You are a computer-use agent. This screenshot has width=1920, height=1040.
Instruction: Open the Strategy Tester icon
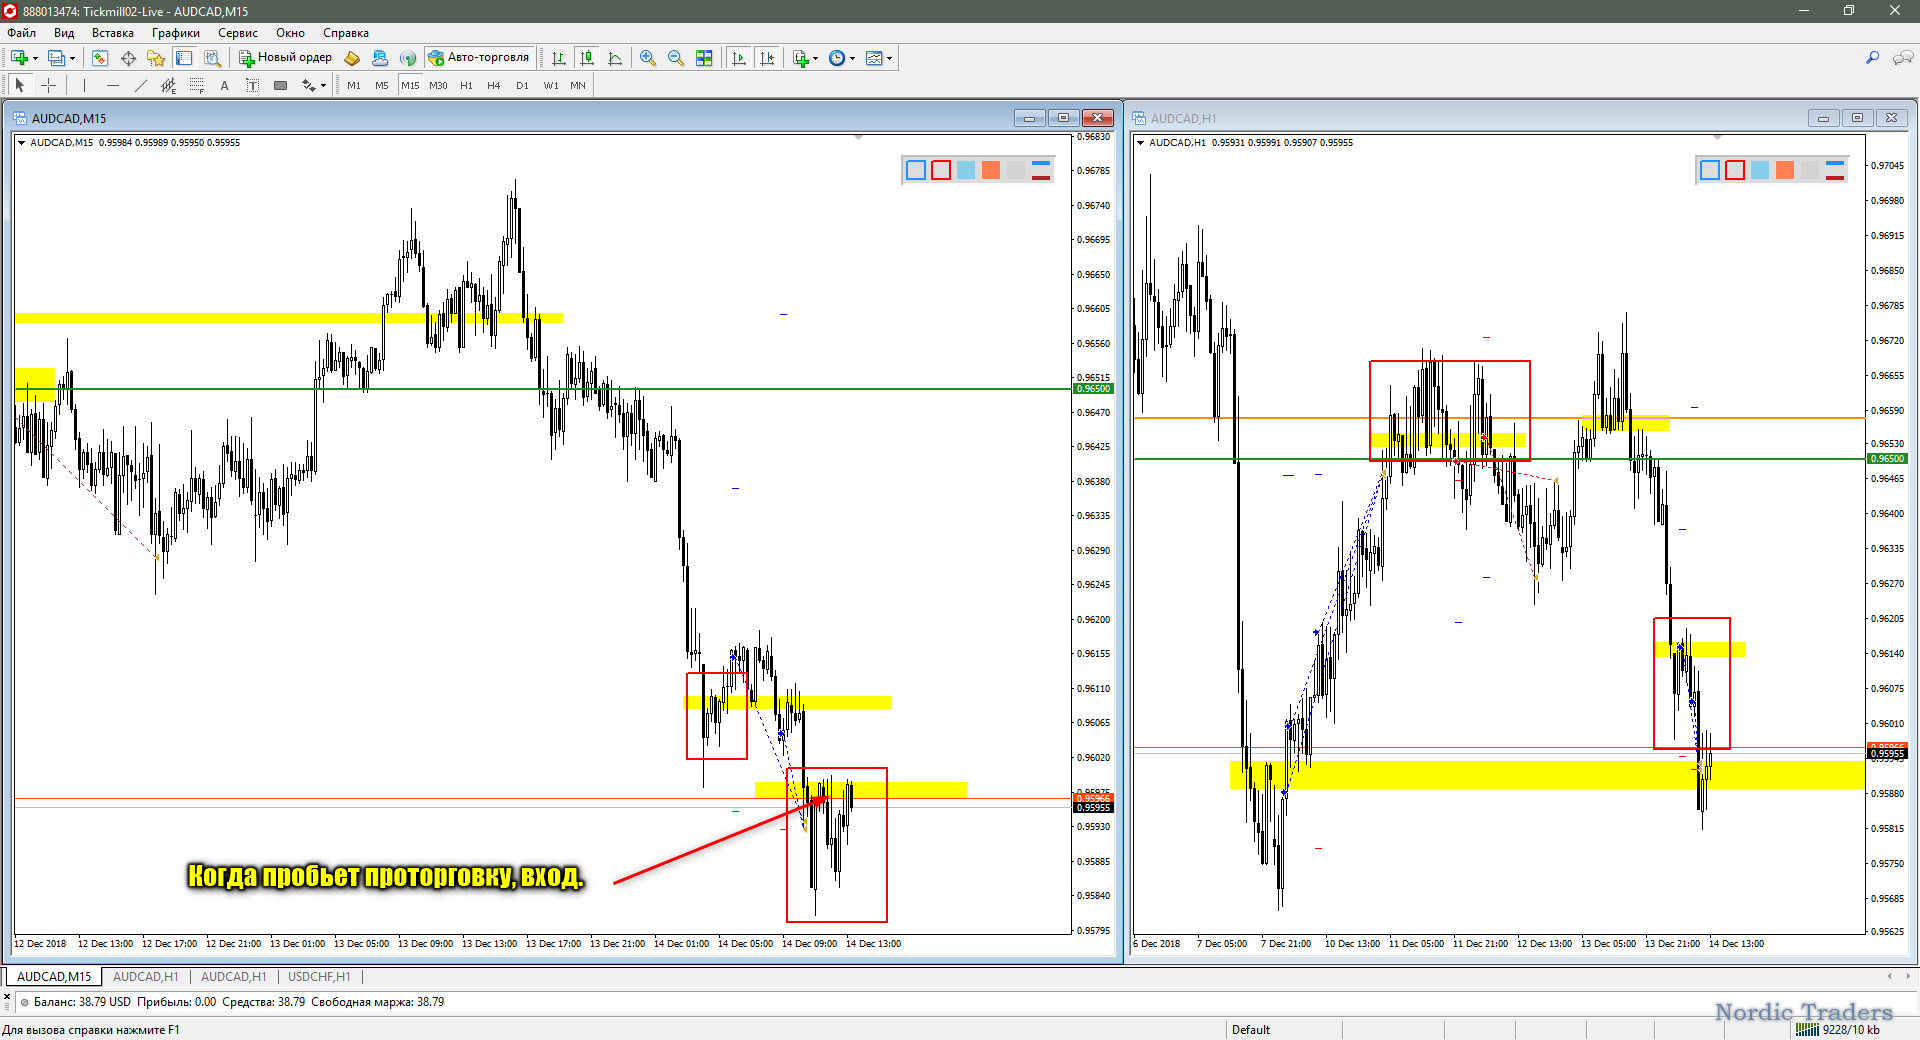tap(212, 58)
